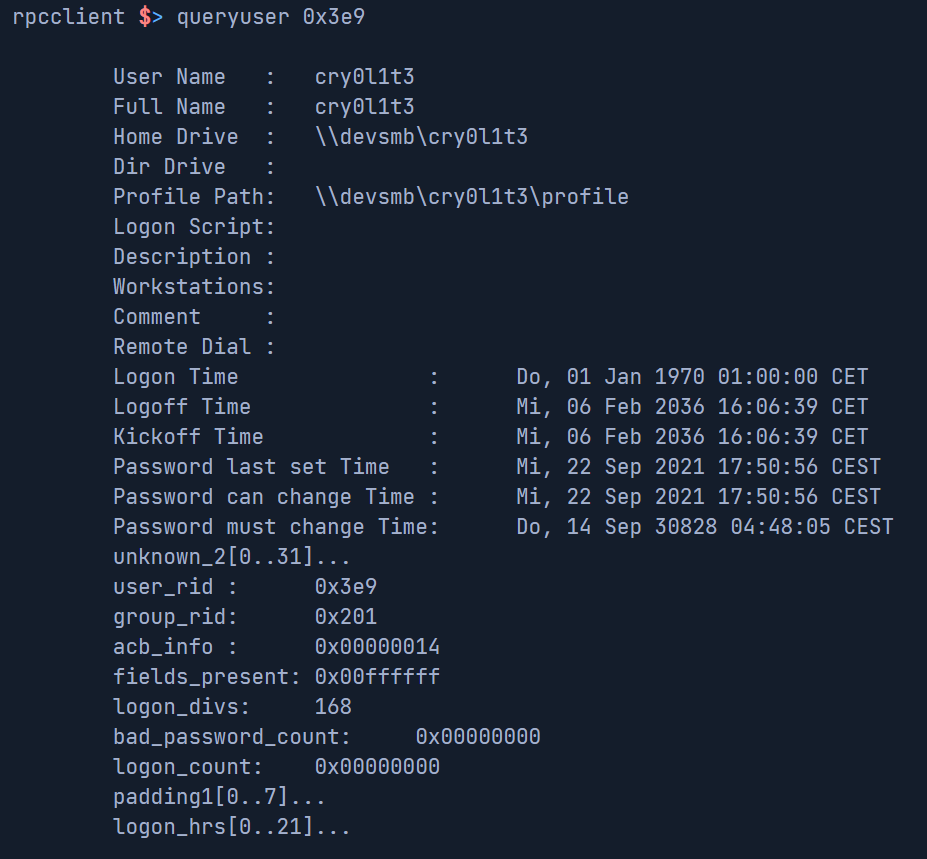
Task: Click the logon_hrs[0..21]... line
Action: 232,827
